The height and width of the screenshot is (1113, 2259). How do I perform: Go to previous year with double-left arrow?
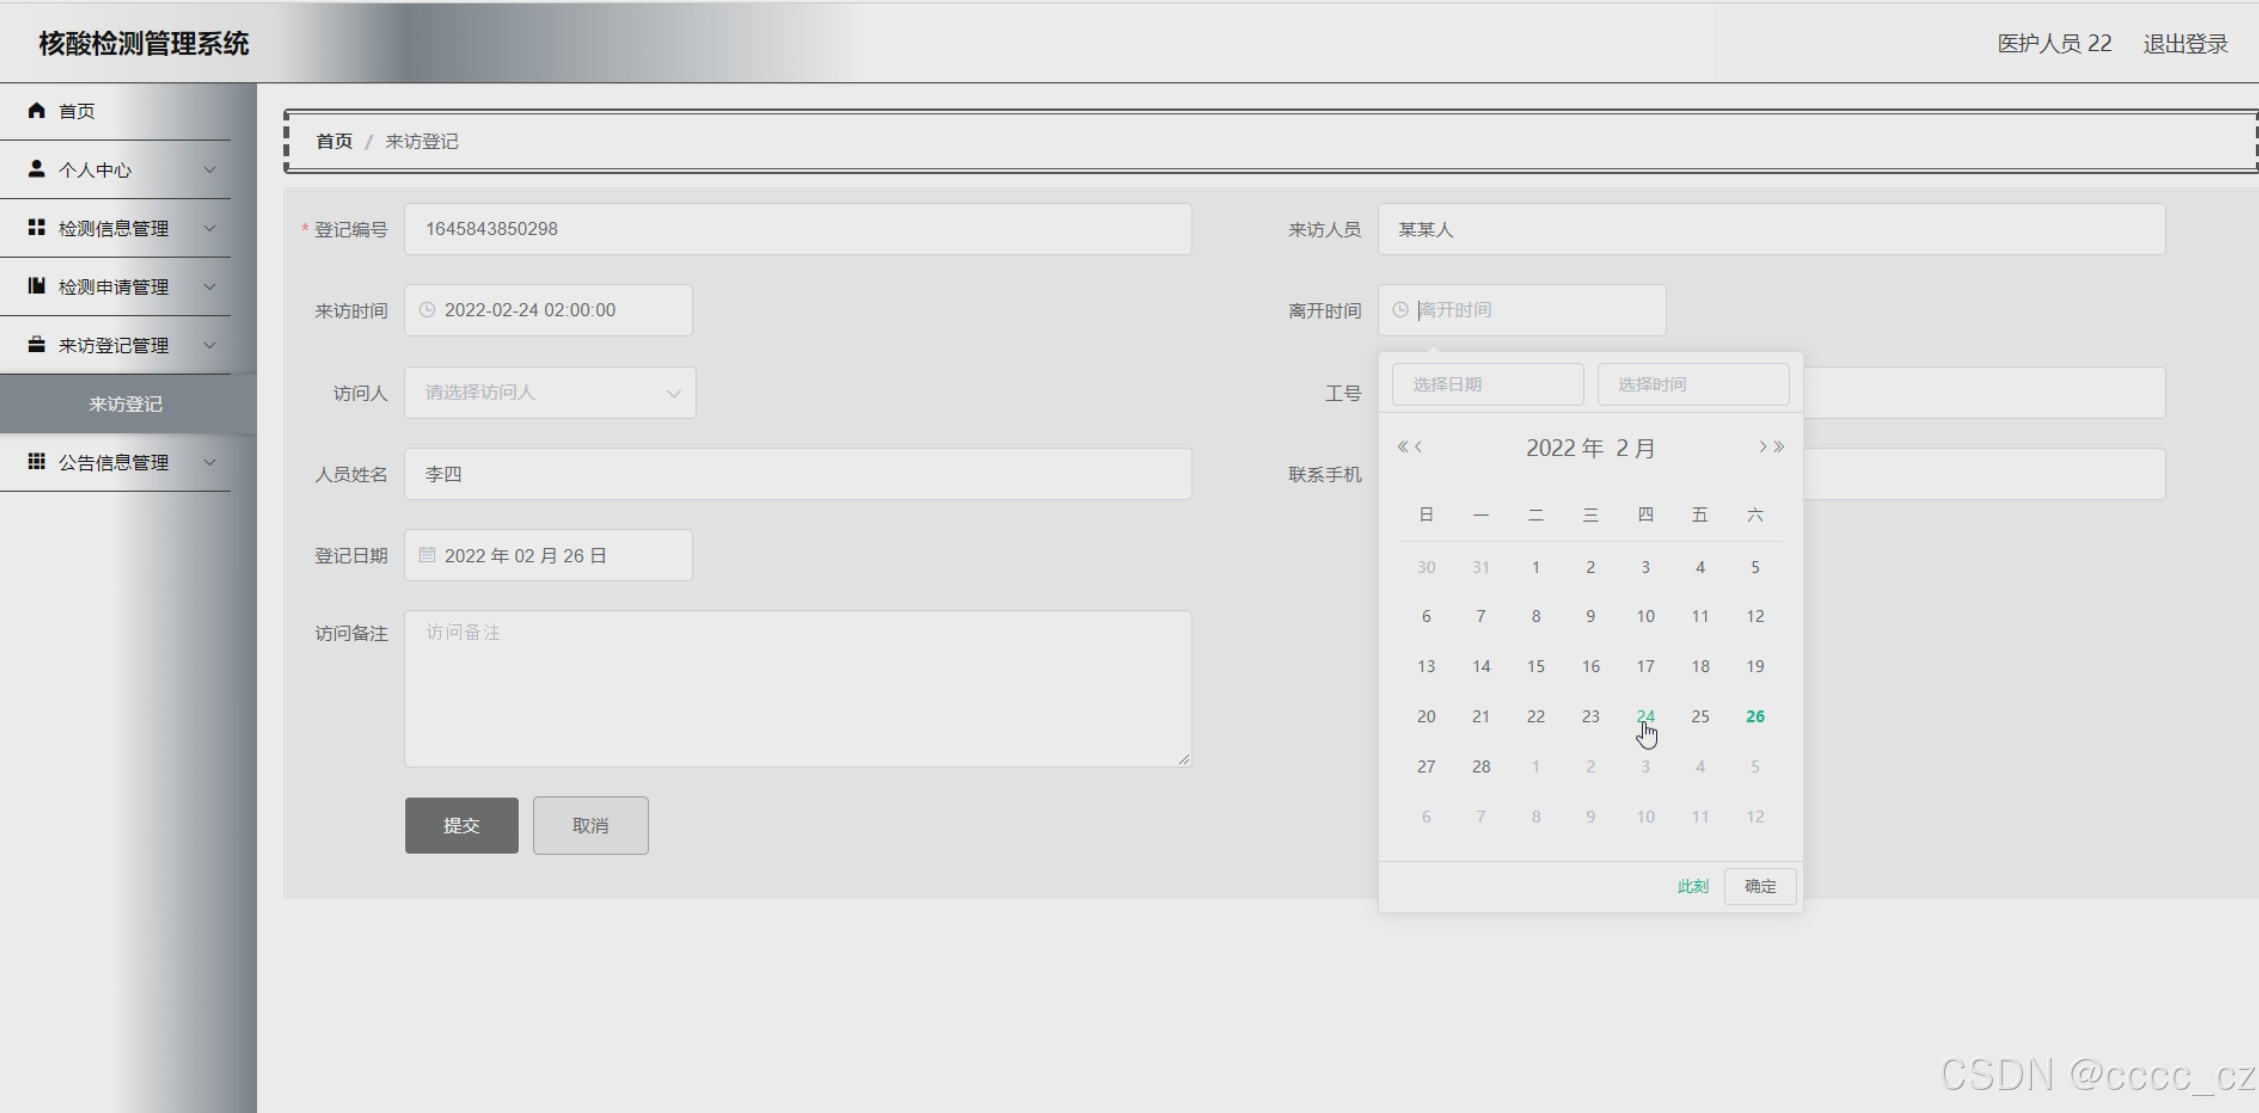click(x=1402, y=447)
